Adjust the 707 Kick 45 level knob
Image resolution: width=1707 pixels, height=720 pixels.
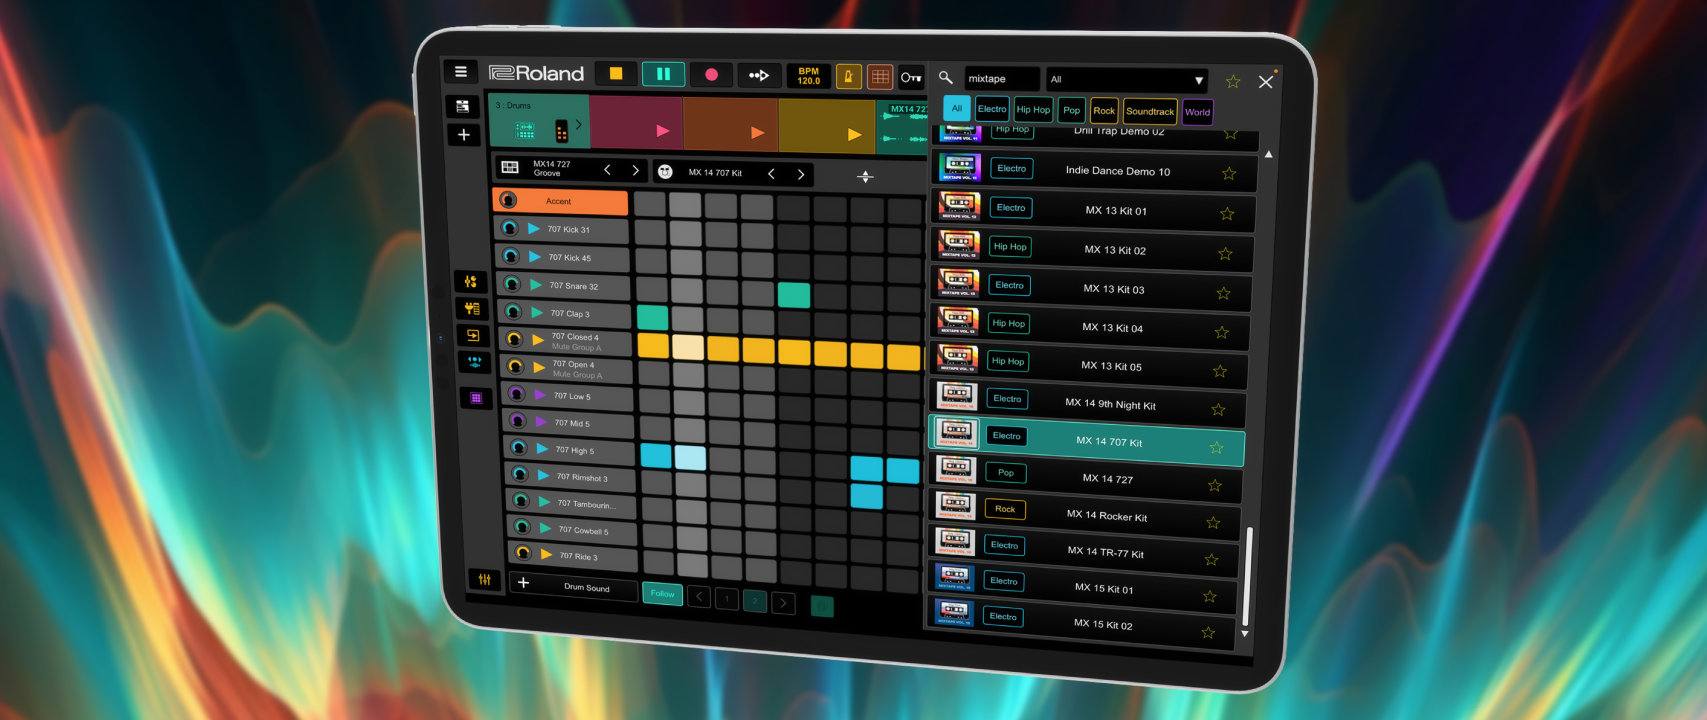coord(511,256)
